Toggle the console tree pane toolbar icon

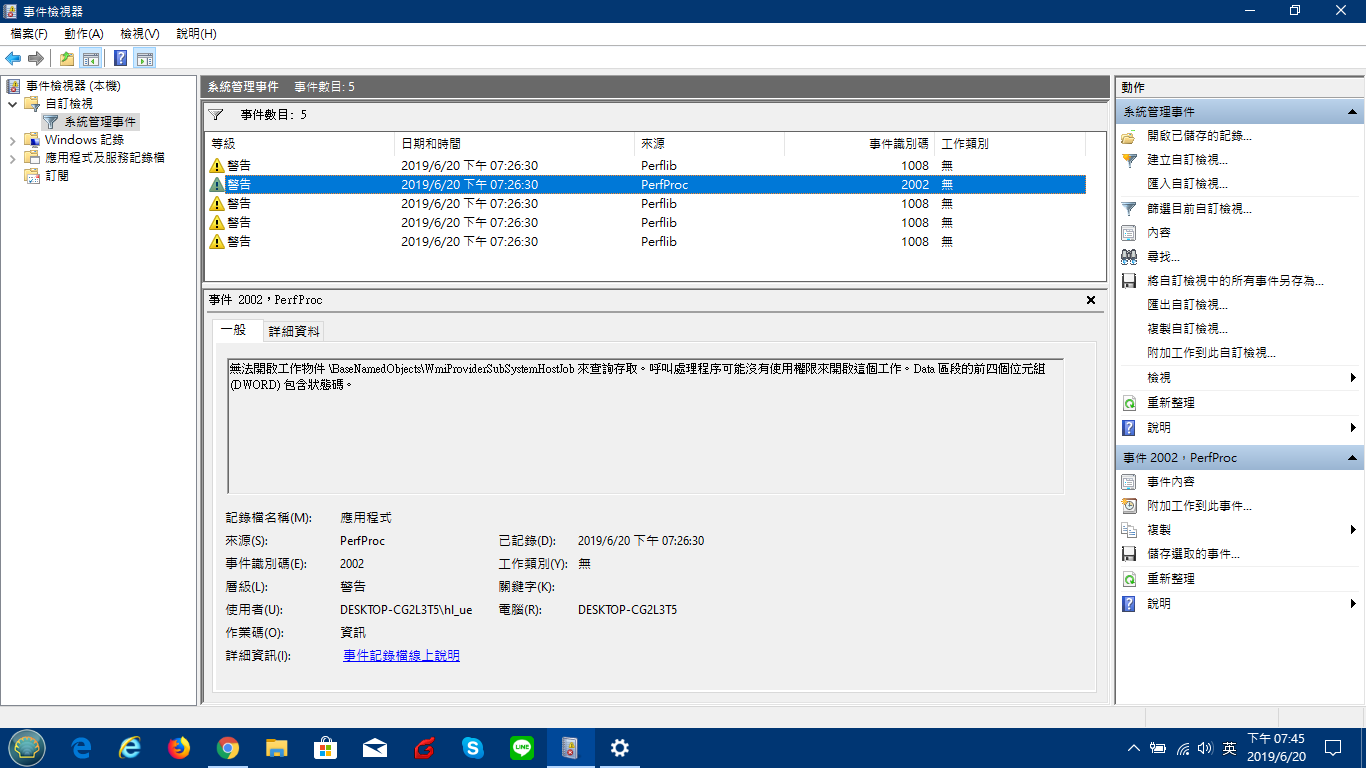point(90,58)
